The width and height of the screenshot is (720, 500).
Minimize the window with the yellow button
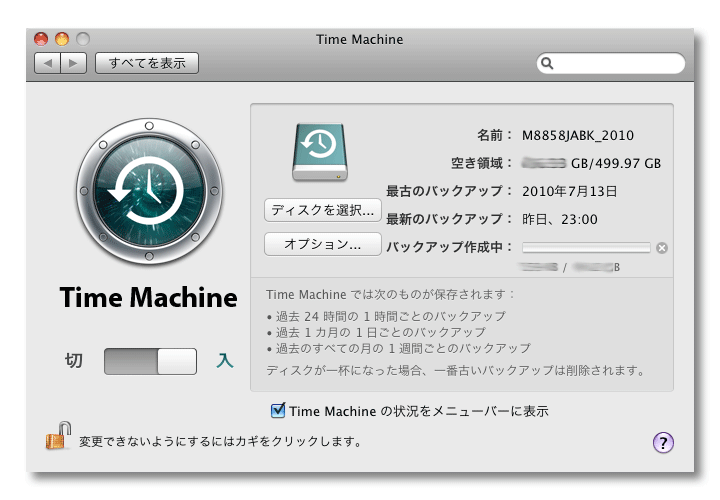(62, 39)
